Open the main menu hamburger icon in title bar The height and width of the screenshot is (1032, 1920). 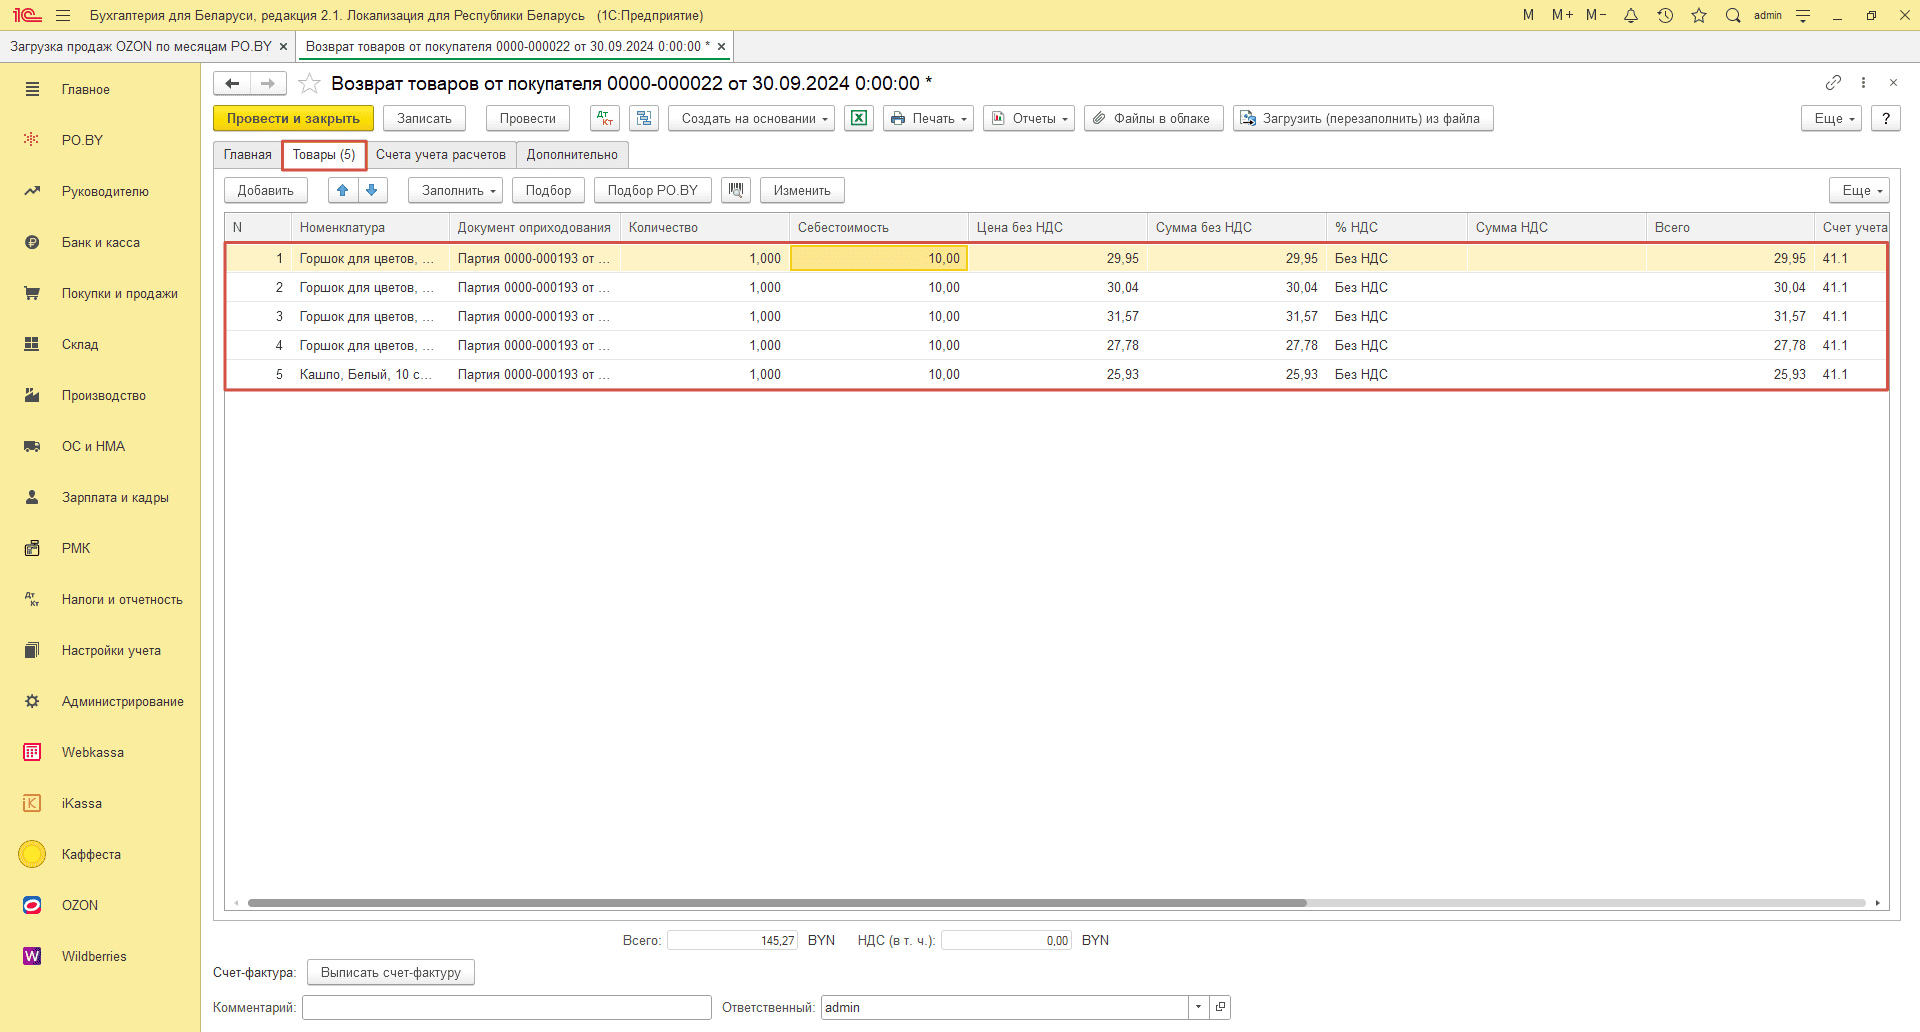(63, 15)
